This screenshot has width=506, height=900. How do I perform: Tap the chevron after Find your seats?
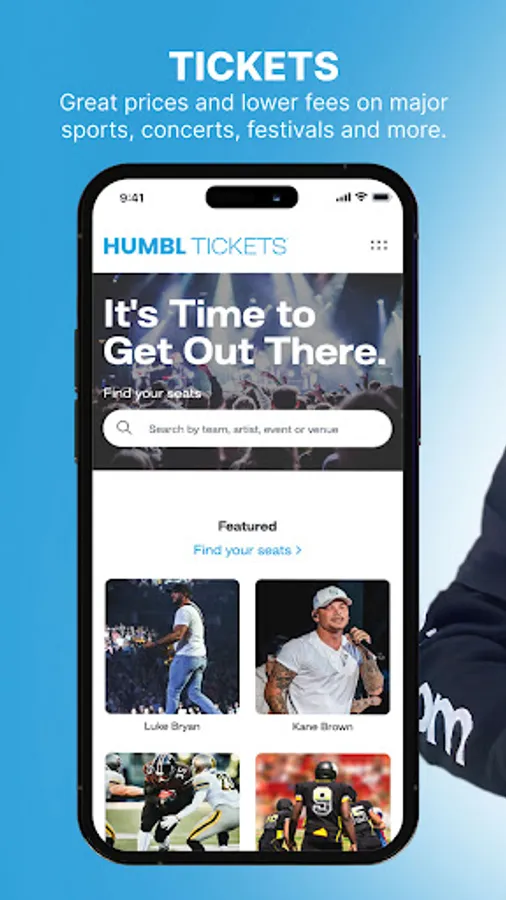coord(298,550)
